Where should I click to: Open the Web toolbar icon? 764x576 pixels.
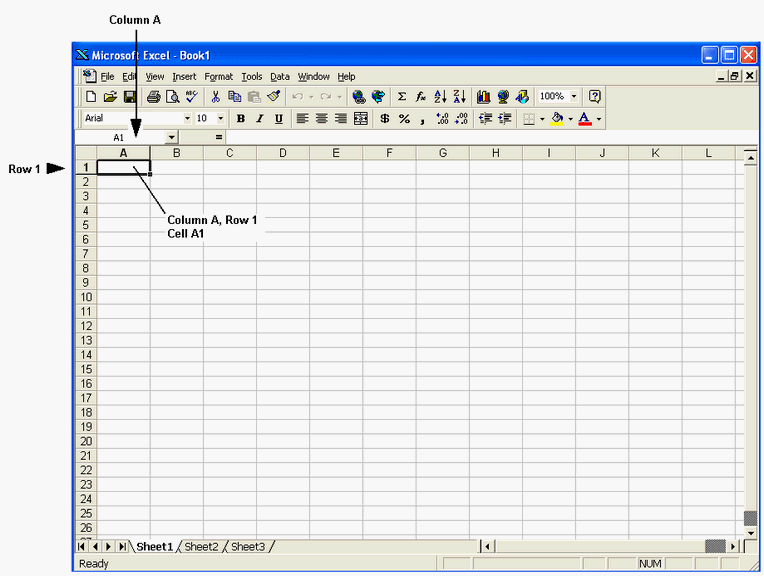378,96
